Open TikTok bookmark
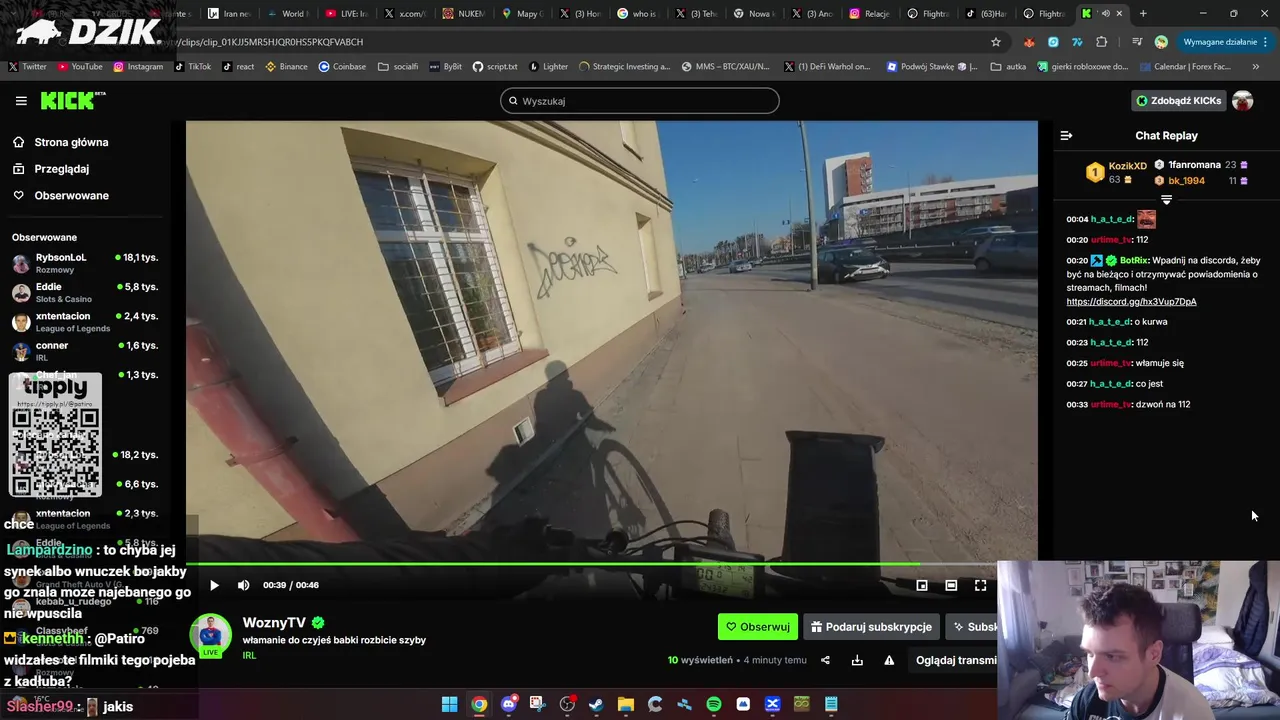This screenshot has width=1280, height=720. tap(192, 67)
